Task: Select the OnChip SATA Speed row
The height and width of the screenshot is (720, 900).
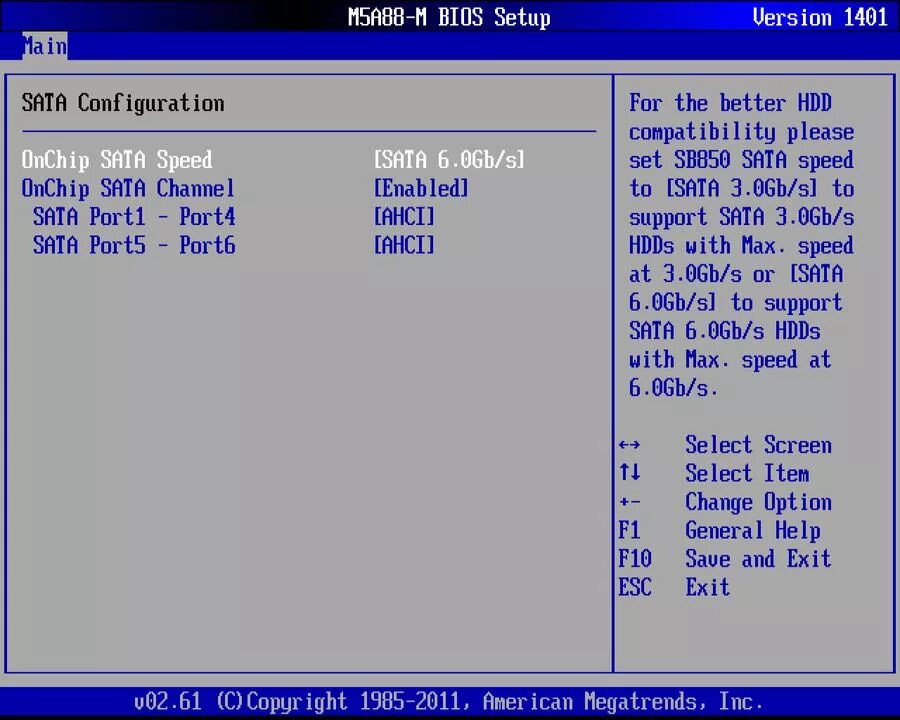Action: pos(116,159)
